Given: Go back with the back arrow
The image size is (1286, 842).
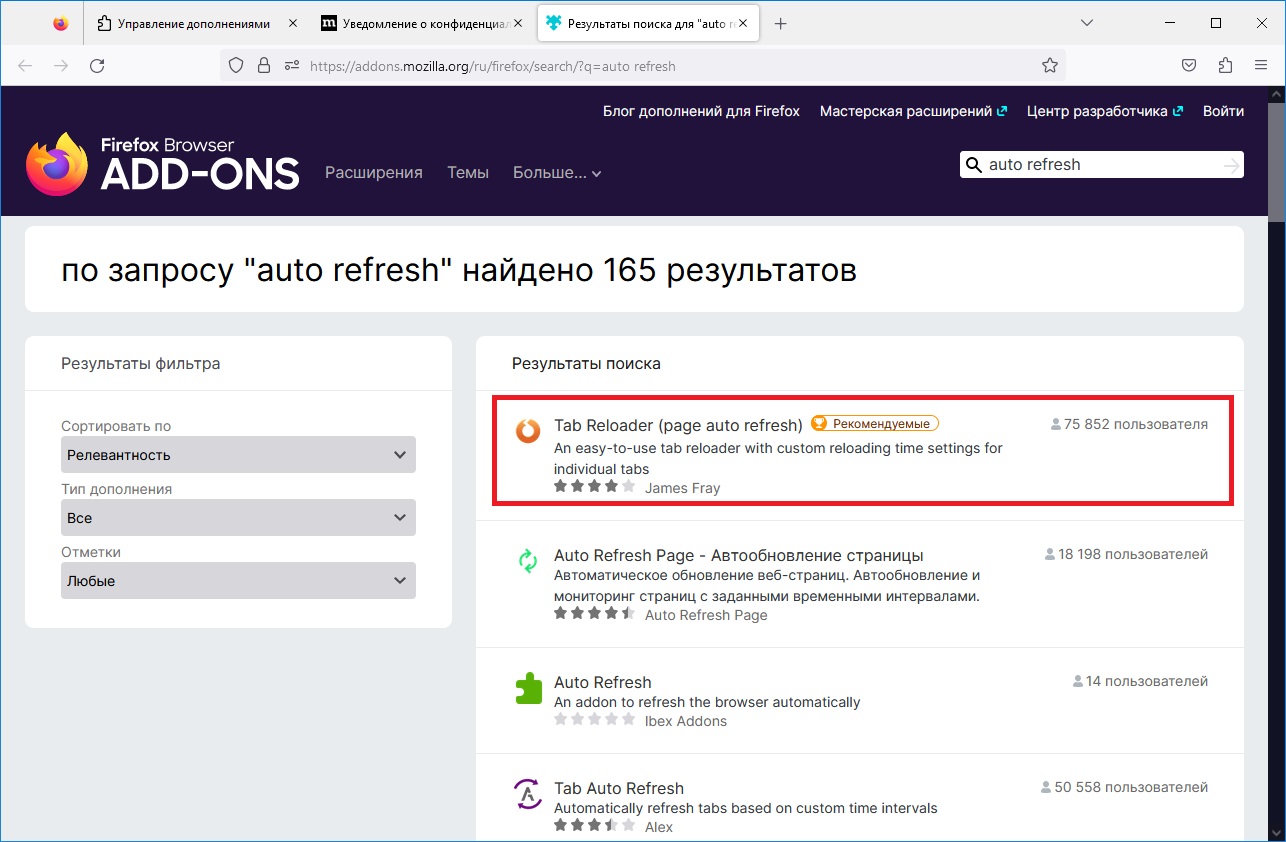Looking at the screenshot, I should [25, 66].
